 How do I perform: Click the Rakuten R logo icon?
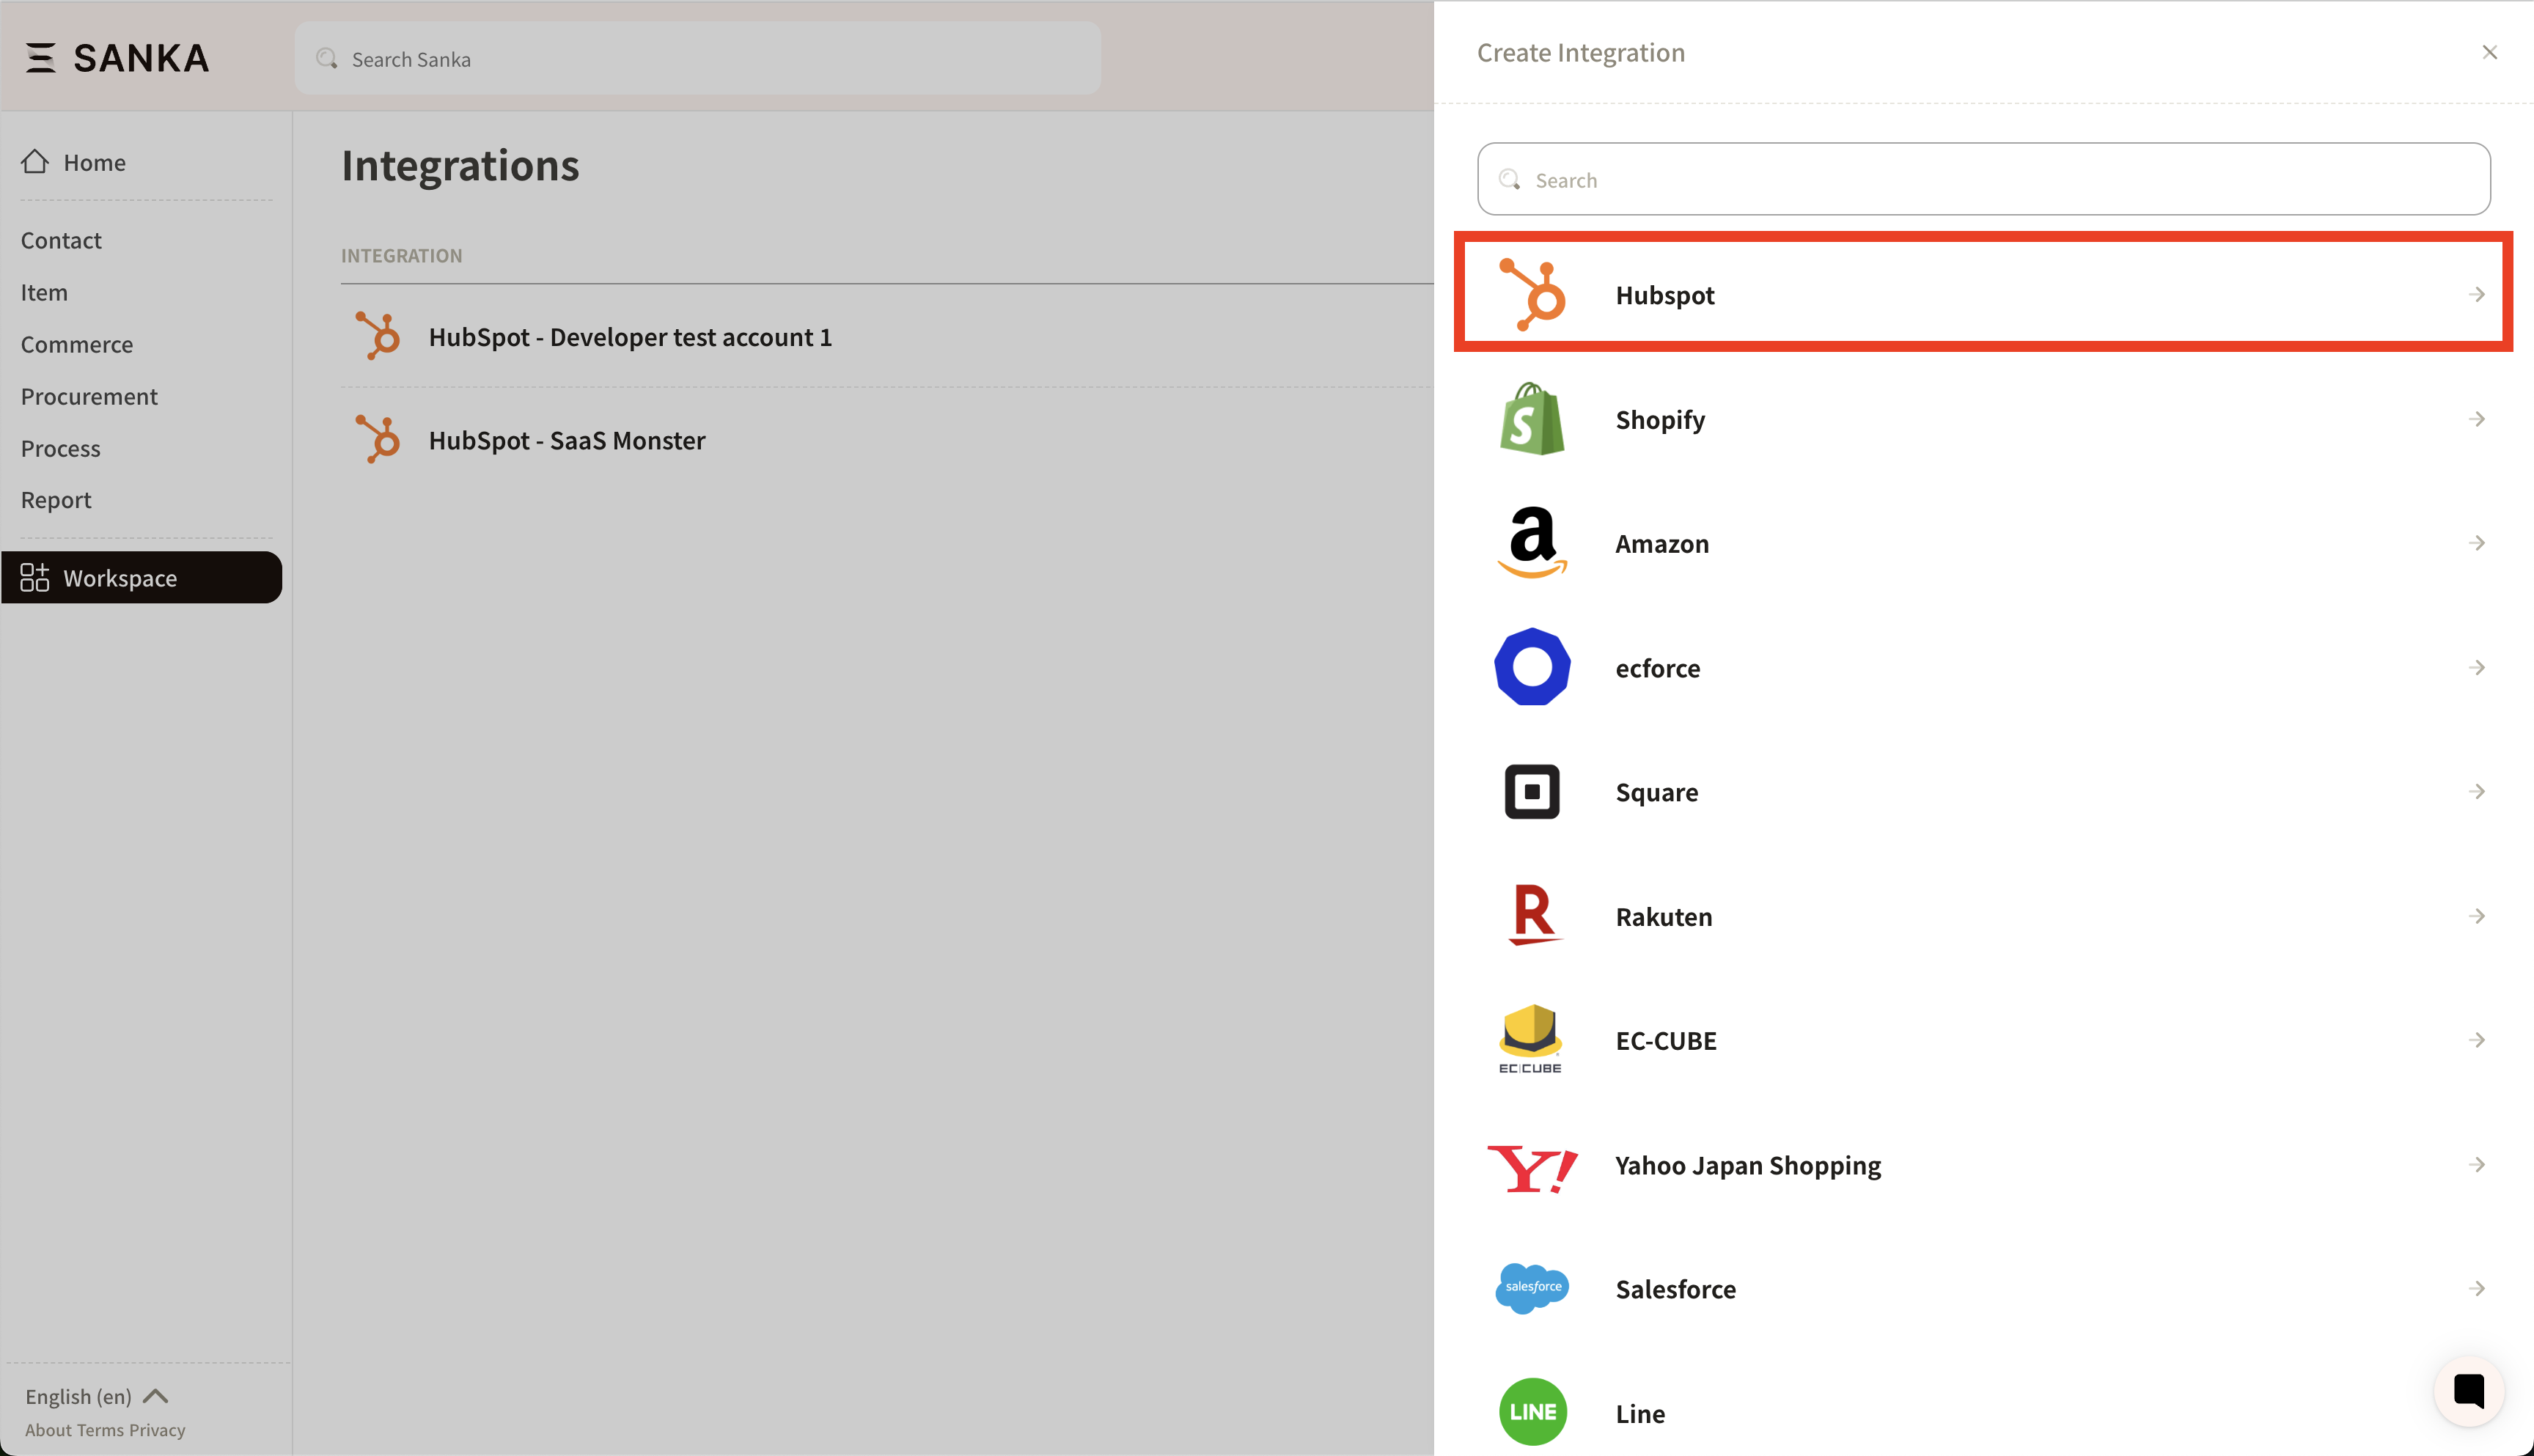click(1531, 915)
